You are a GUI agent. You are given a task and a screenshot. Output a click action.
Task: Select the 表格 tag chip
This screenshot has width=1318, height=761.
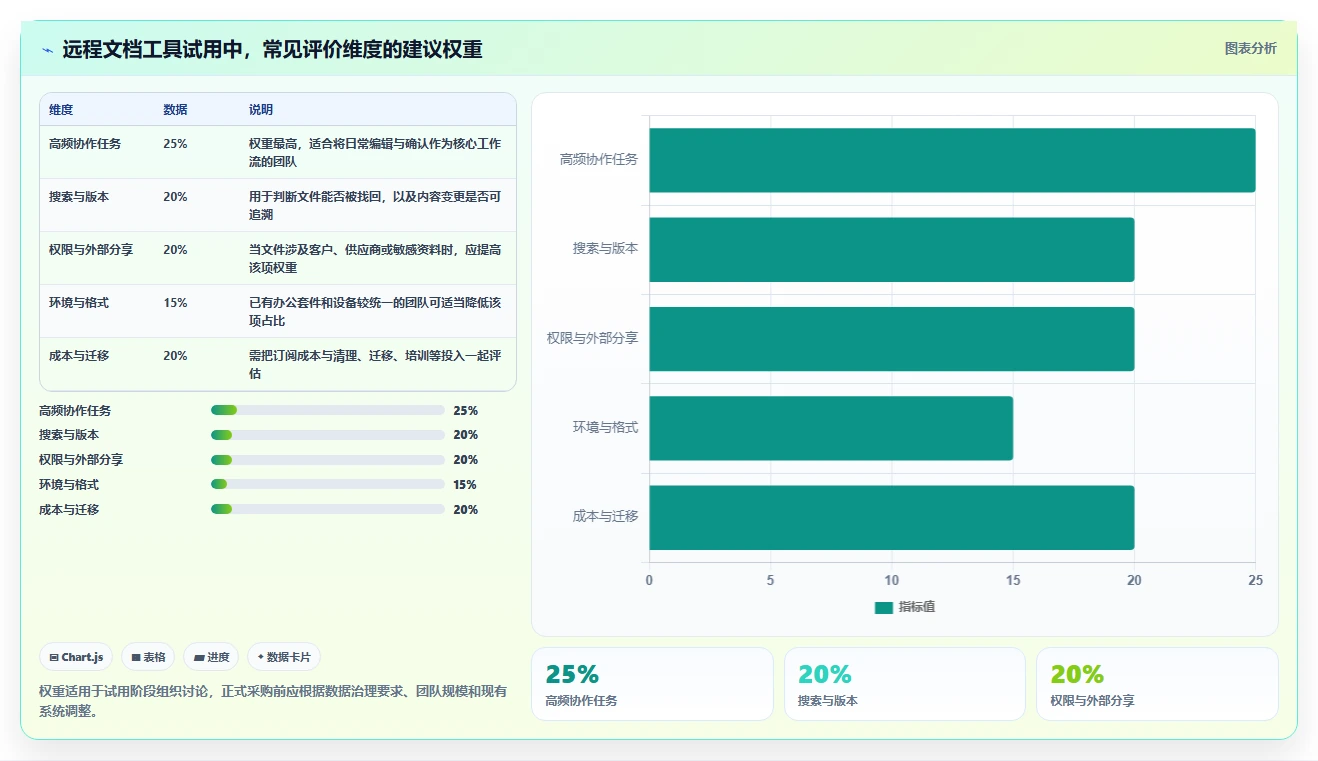tap(148, 657)
